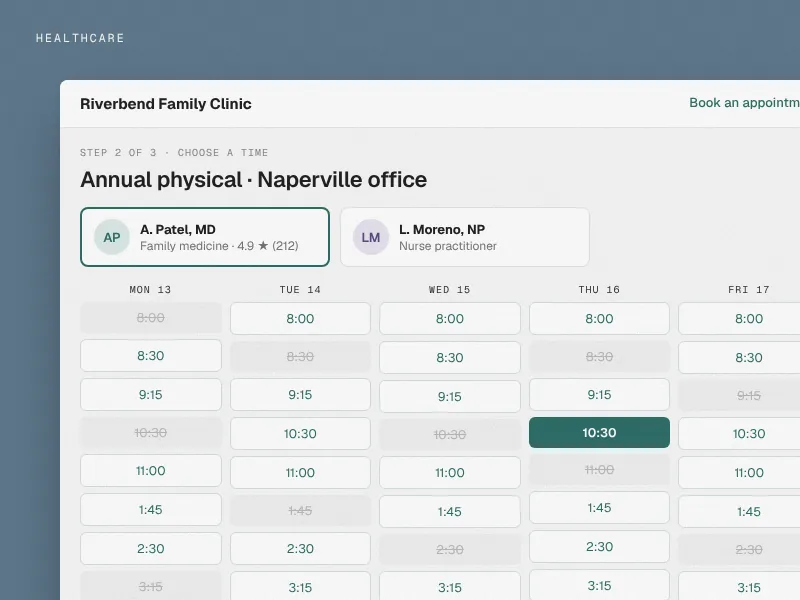Pick Wednesday 15 at 8:00
Image resolution: width=800 pixels, height=600 pixels.
(450, 318)
